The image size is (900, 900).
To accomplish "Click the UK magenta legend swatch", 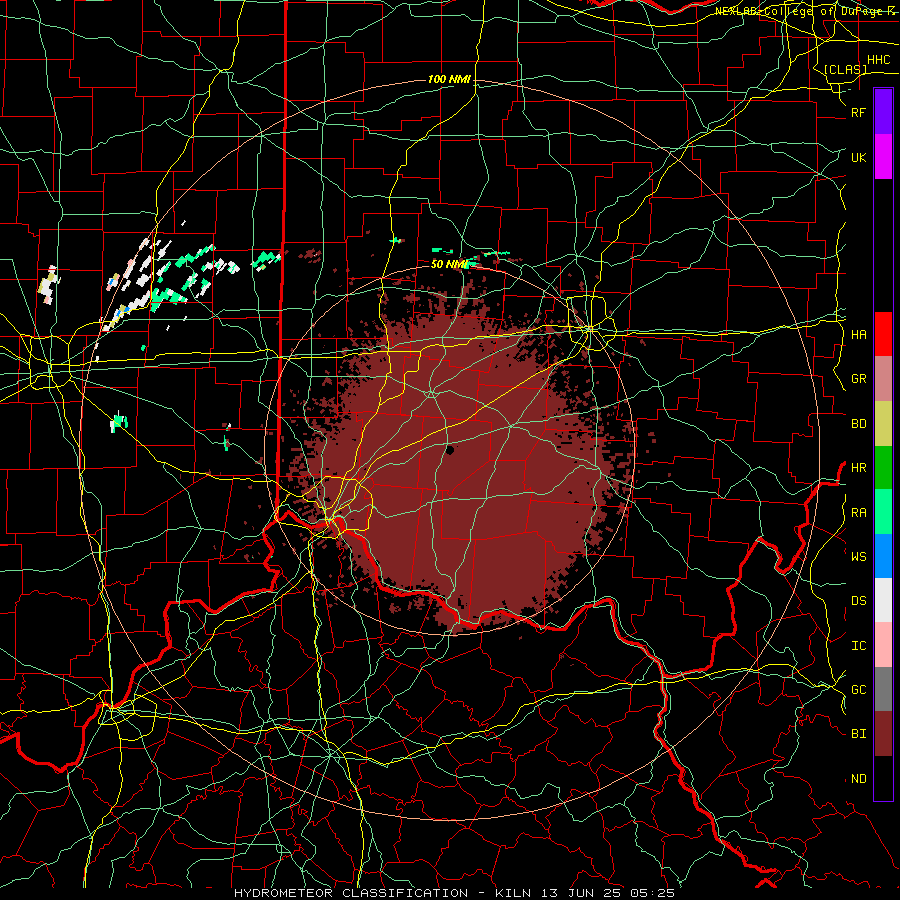I will pyautogui.click(x=883, y=157).
